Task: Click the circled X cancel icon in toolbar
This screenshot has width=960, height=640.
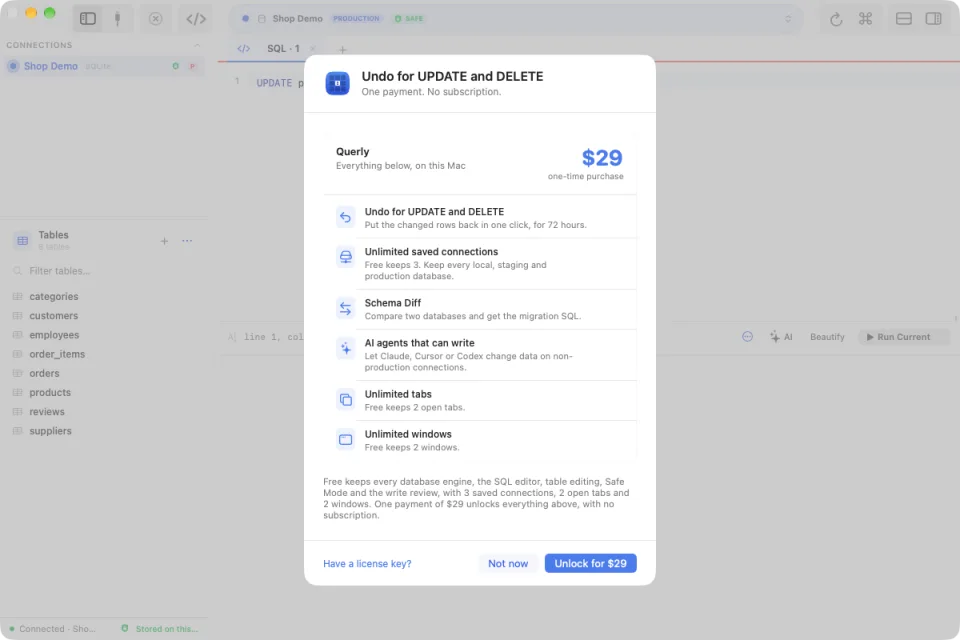Action: pyautogui.click(x=156, y=18)
